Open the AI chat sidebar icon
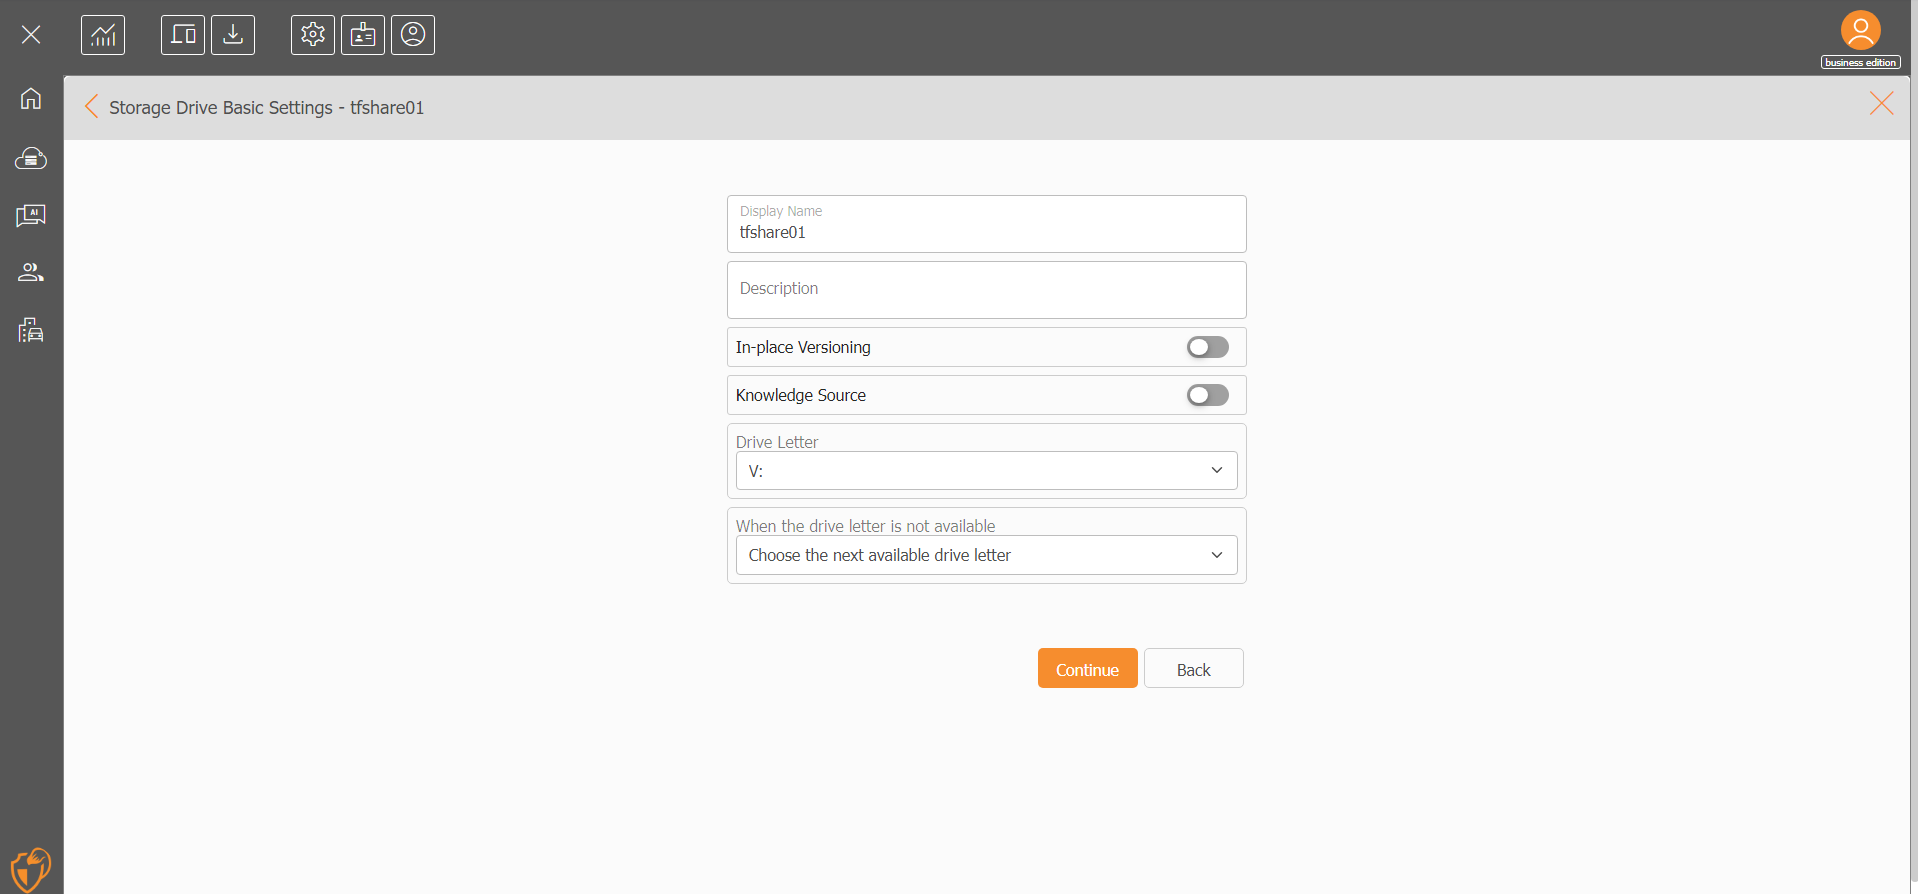Viewport: 1918px width, 894px height. [31, 216]
